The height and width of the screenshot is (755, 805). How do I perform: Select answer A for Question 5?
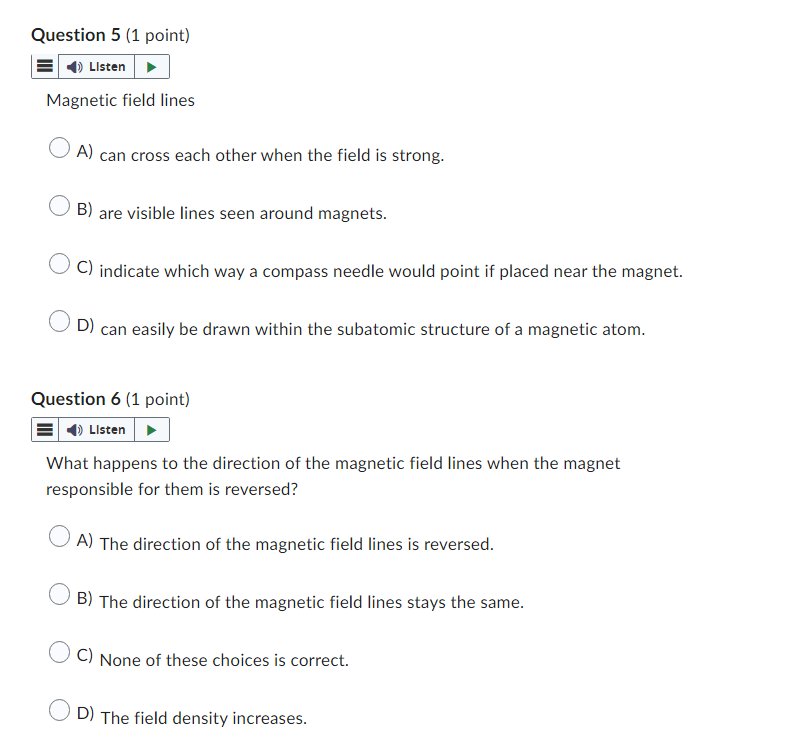(59, 147)
